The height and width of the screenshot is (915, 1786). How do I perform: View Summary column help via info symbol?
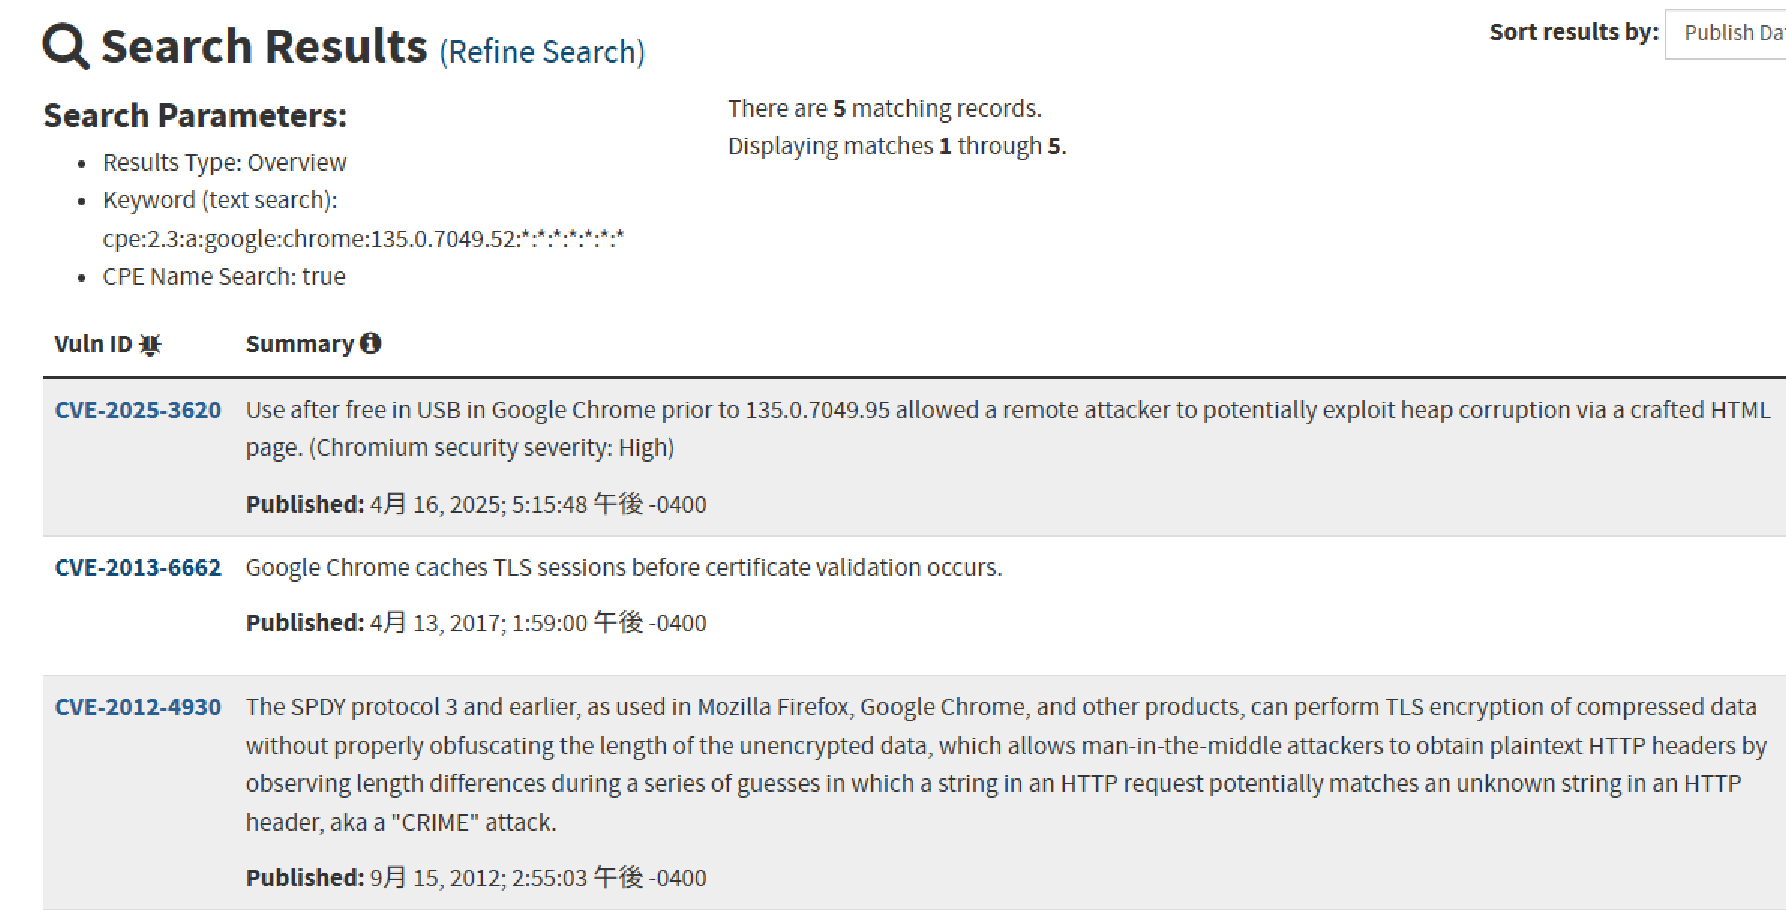point(371,343)
